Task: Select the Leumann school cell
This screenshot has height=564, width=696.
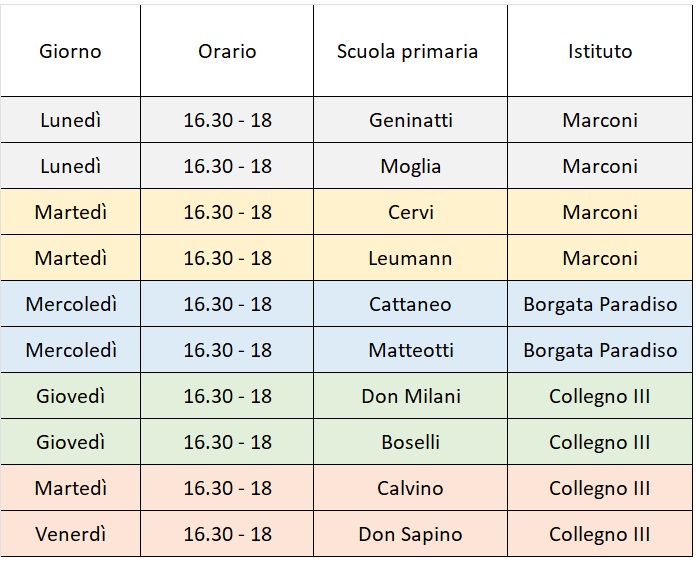Action: (410, 258)
